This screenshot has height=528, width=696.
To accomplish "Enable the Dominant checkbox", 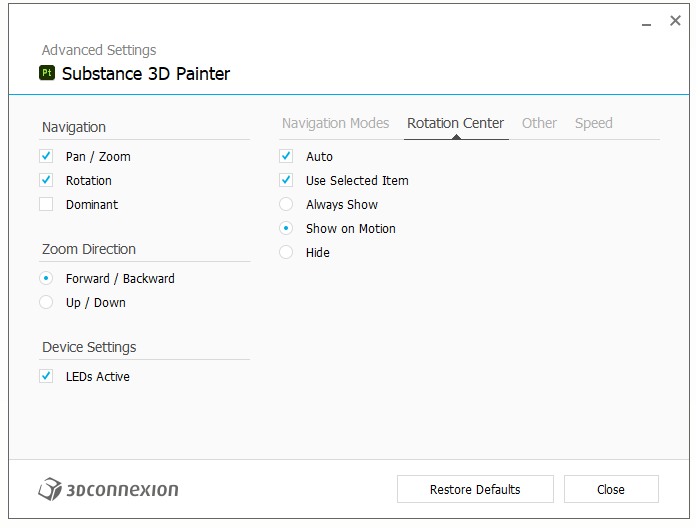I will click(46, 205).
